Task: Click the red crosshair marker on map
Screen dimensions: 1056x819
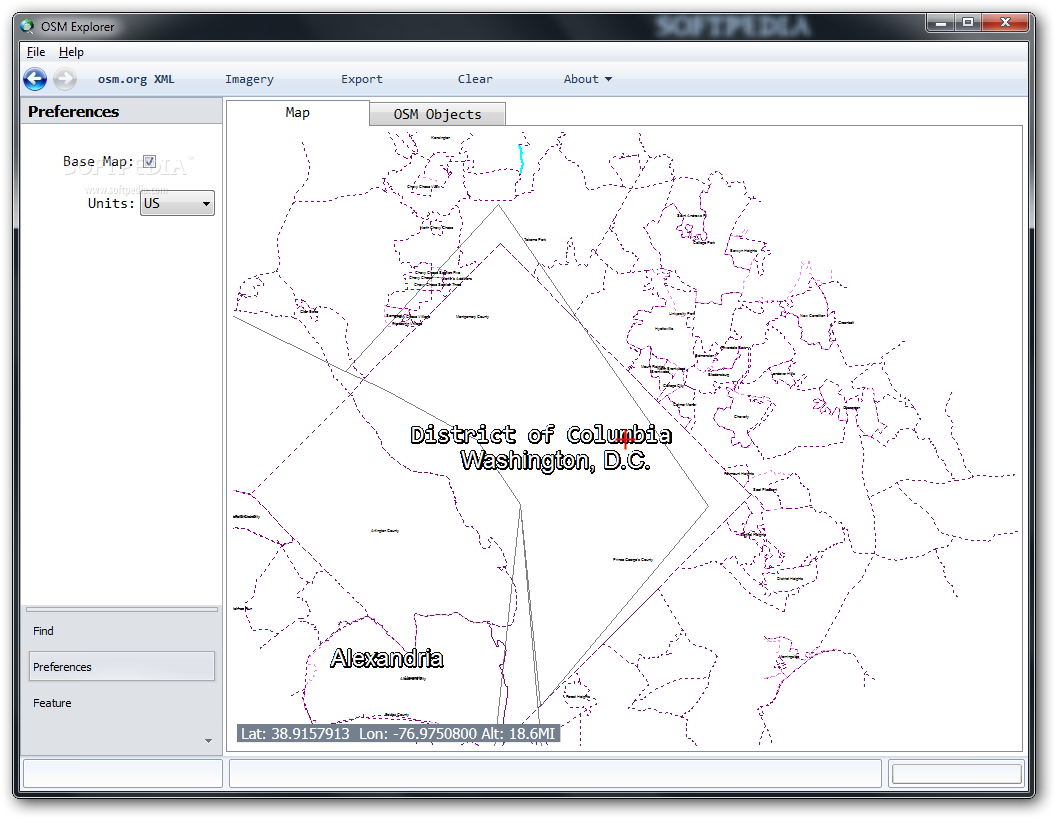Action: tap(626, 439)
